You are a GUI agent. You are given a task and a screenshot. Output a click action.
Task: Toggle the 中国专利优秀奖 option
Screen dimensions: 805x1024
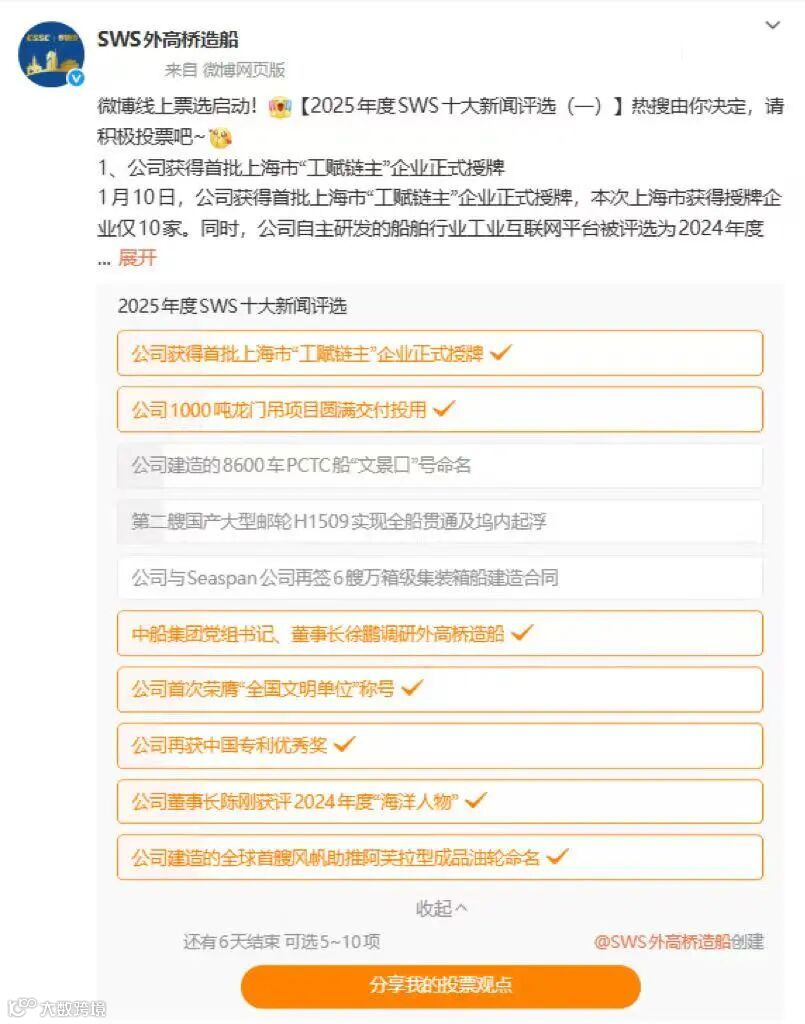pos(440,745)
